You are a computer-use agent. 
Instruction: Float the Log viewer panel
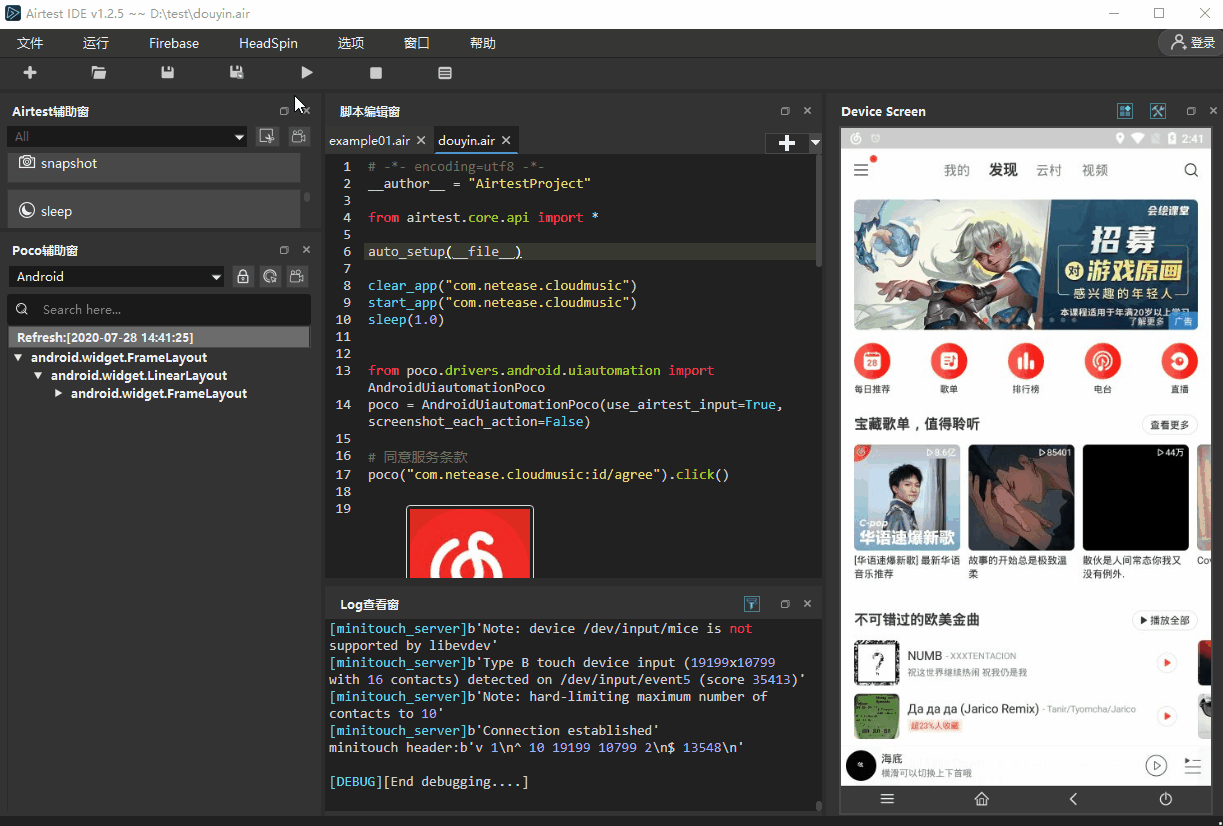785,604
